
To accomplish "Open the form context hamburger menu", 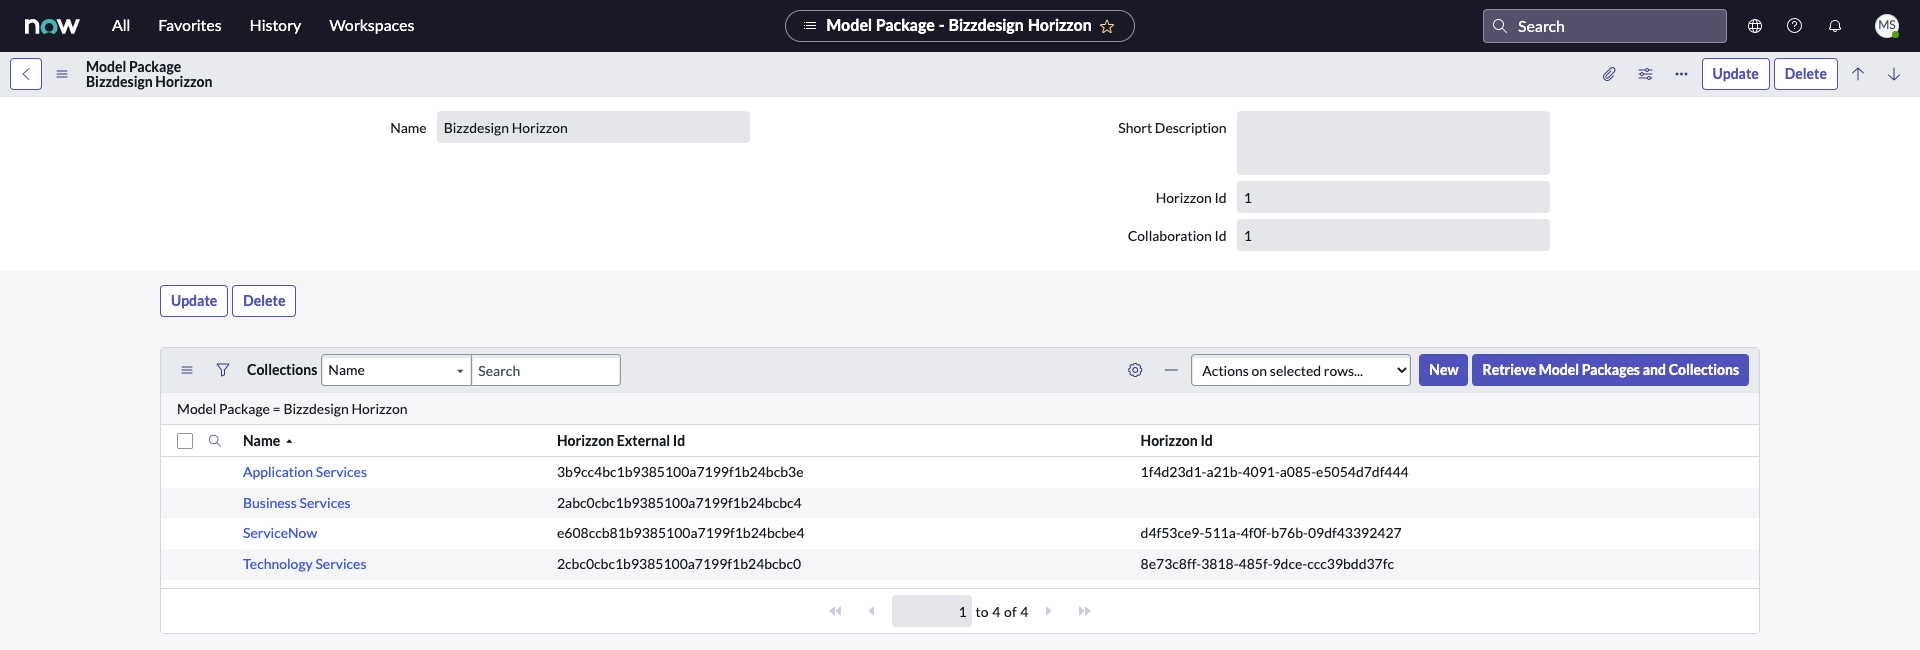I will click(x=62, y=74).
